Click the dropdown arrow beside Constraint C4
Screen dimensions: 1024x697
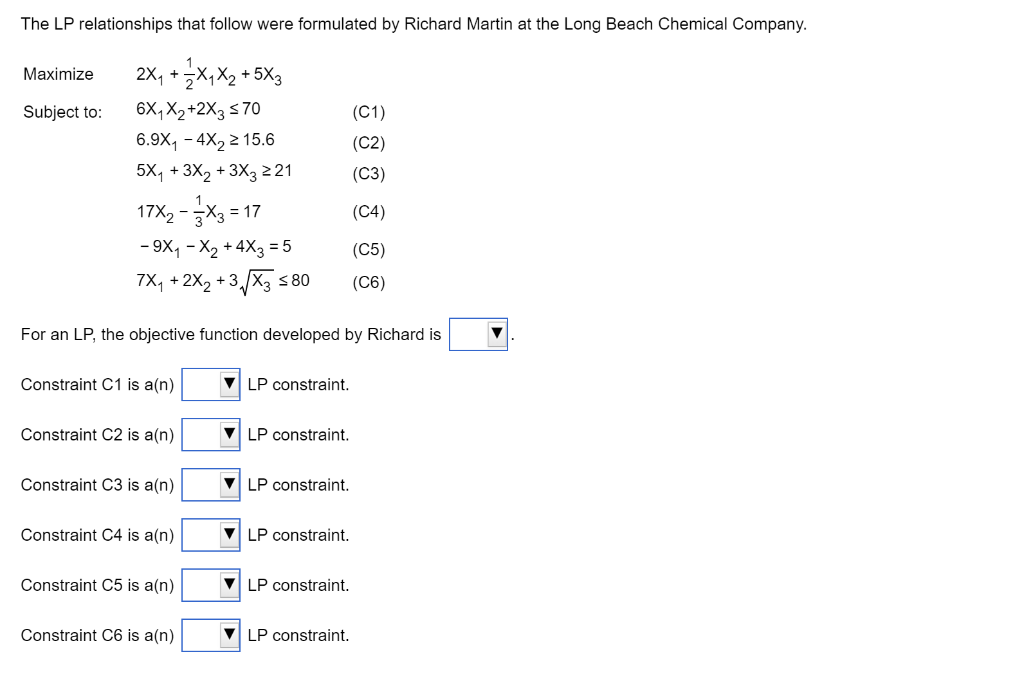229,534
